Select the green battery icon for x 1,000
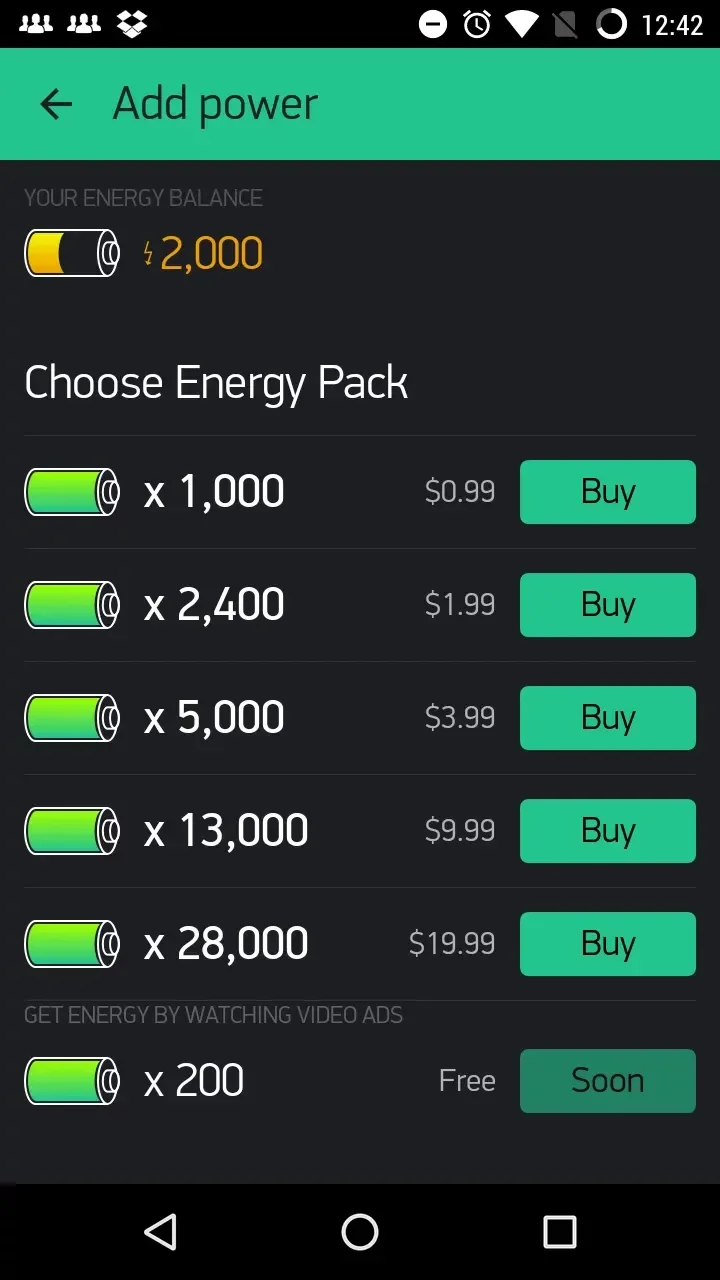 tap(72, 492)
